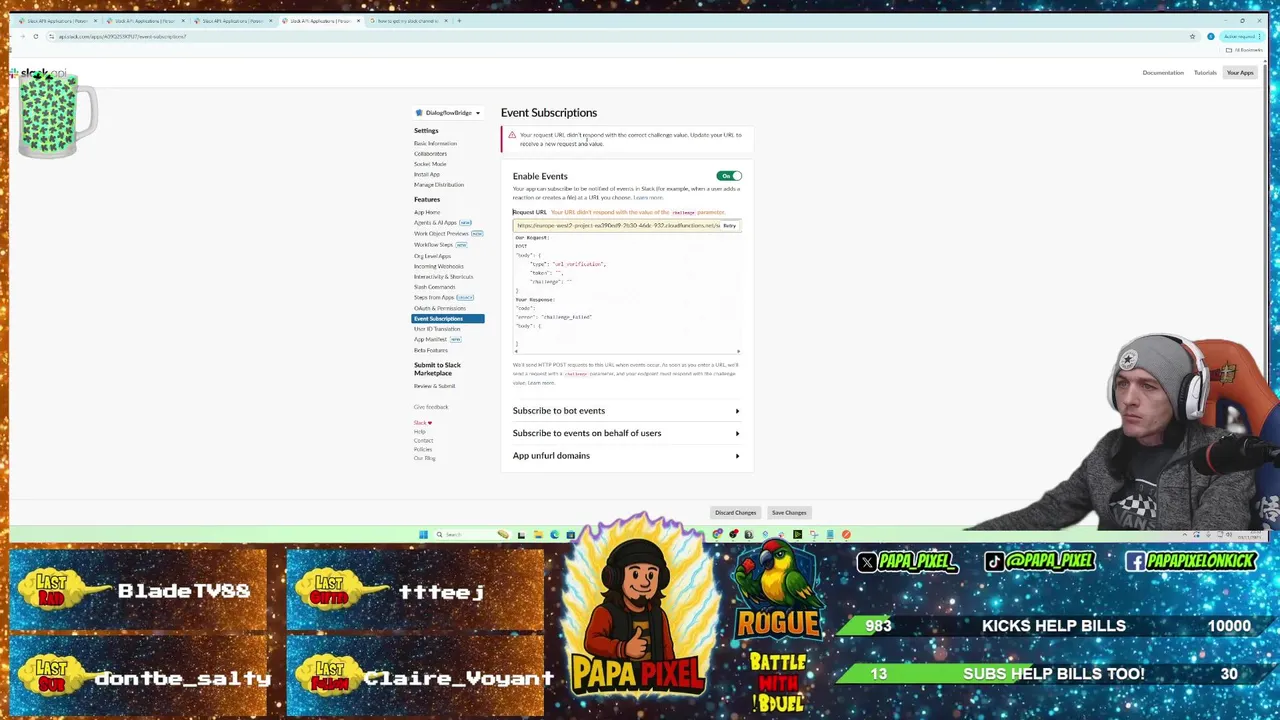This screenshot has height=720, width=1280.
Task: Click warning triangle icon in error banner
Action: point(512,135)
